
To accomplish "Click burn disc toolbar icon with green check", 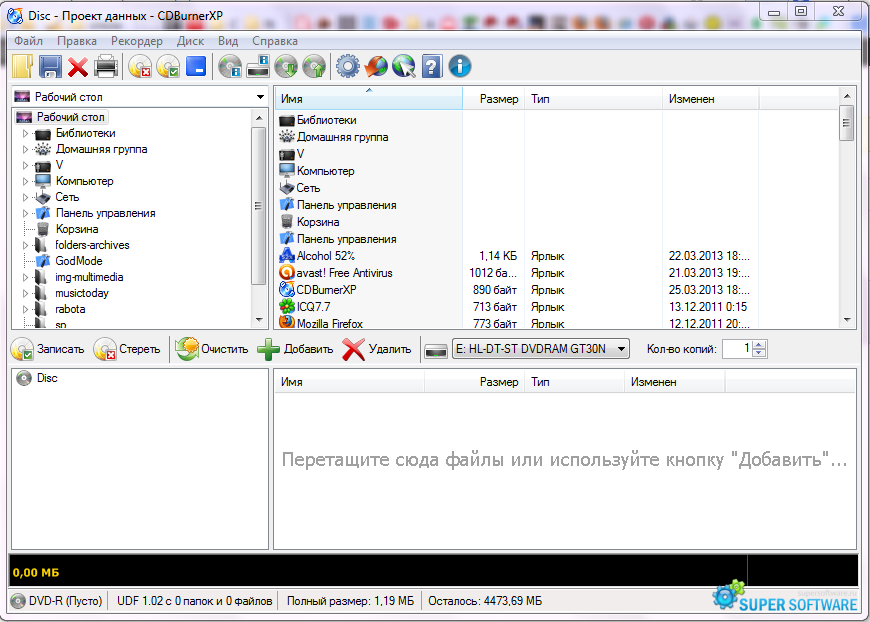I will 168,66.
